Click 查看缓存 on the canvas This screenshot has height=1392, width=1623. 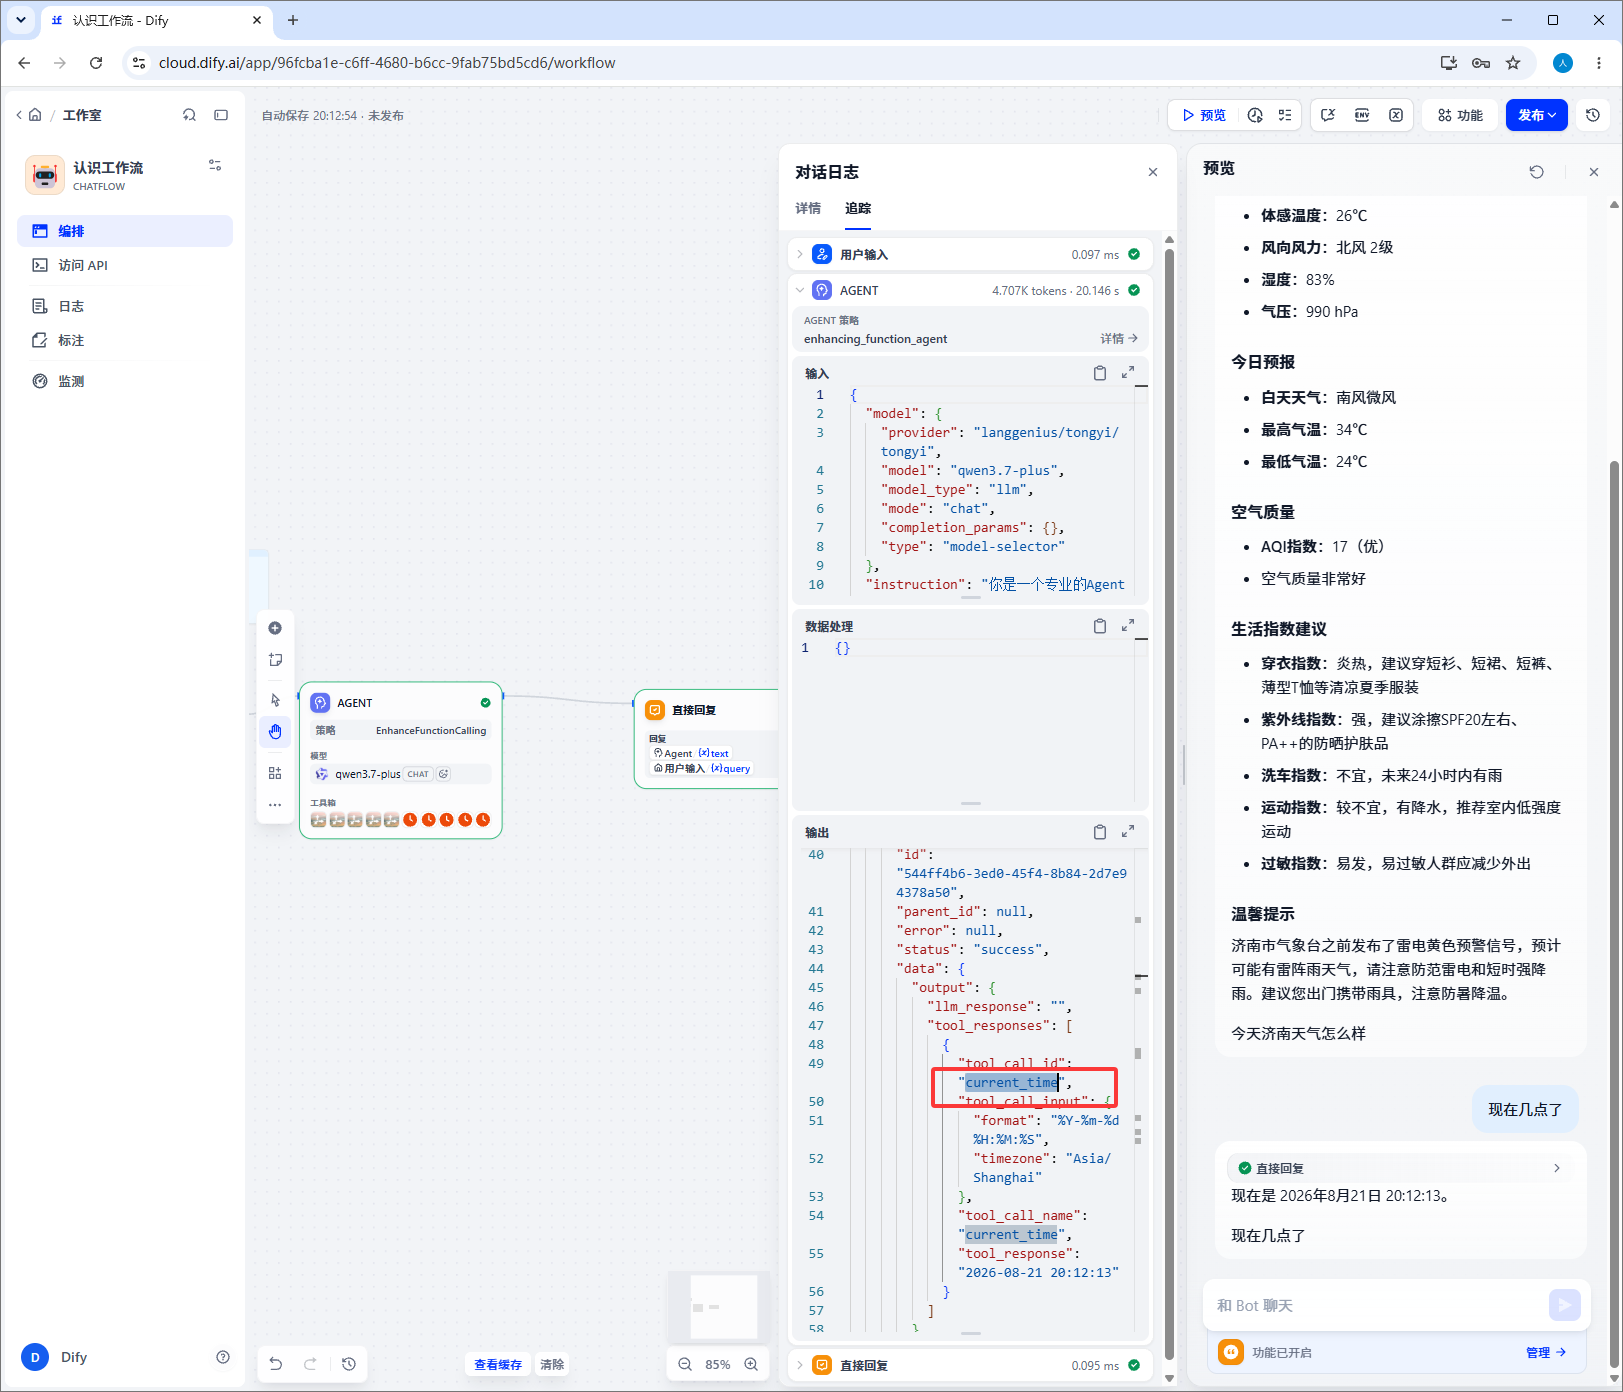tap(498, 1364)
